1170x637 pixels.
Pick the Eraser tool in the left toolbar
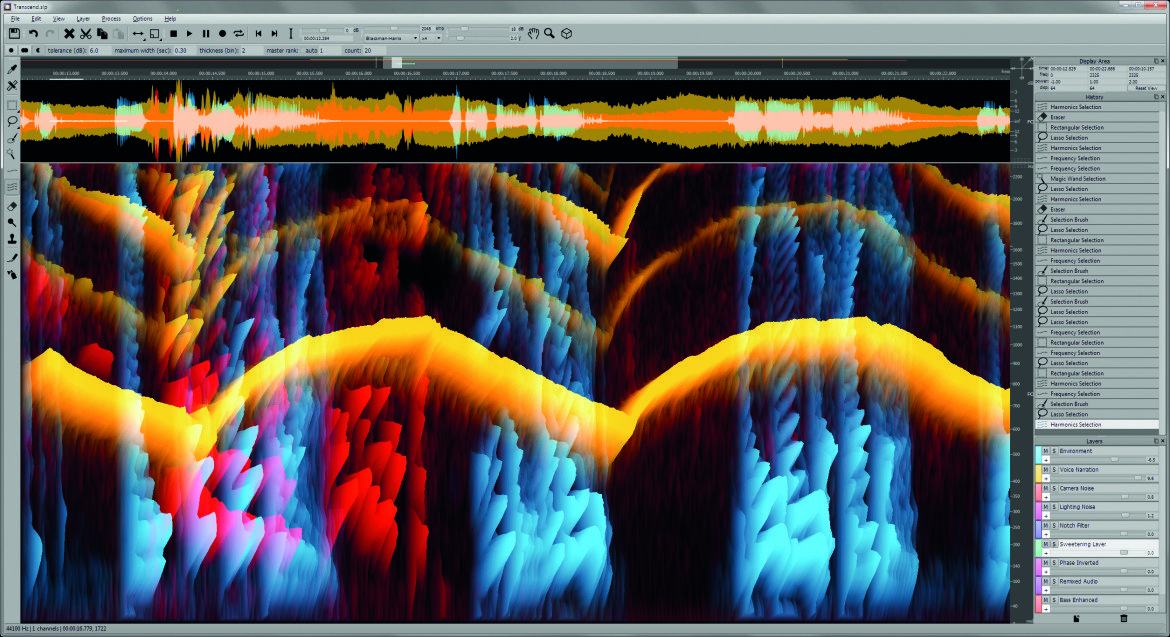(x=12, y=207)
